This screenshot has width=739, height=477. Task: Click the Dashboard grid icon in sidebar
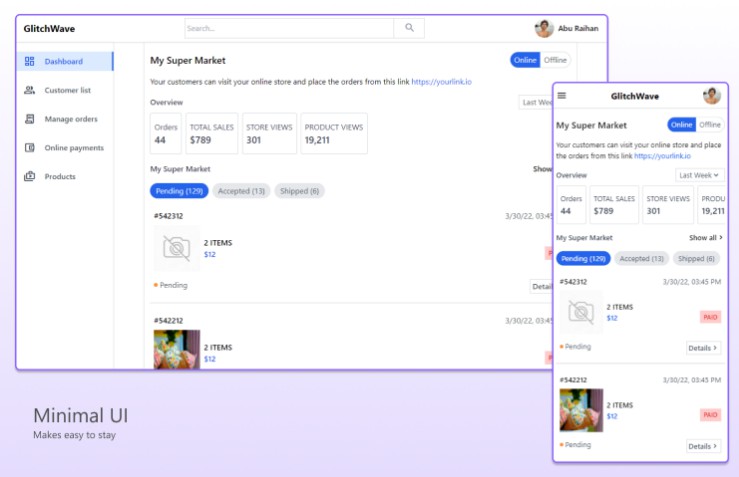(x=29, y=62)
